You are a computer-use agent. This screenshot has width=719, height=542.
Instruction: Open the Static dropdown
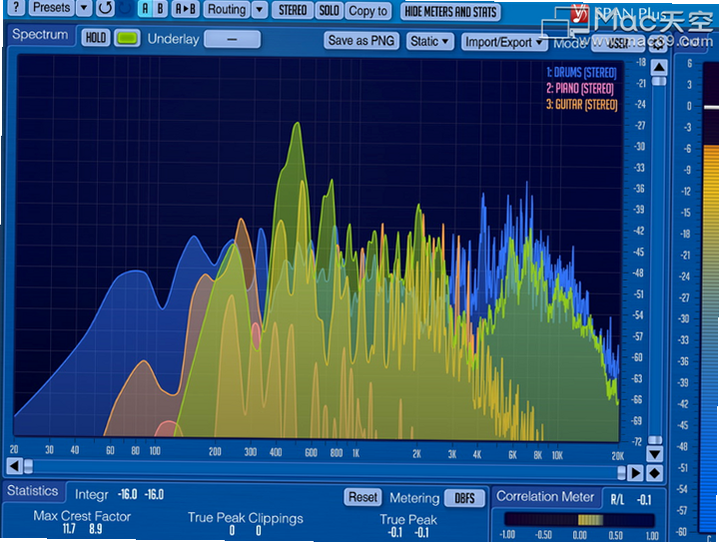[x=429, y=41]
